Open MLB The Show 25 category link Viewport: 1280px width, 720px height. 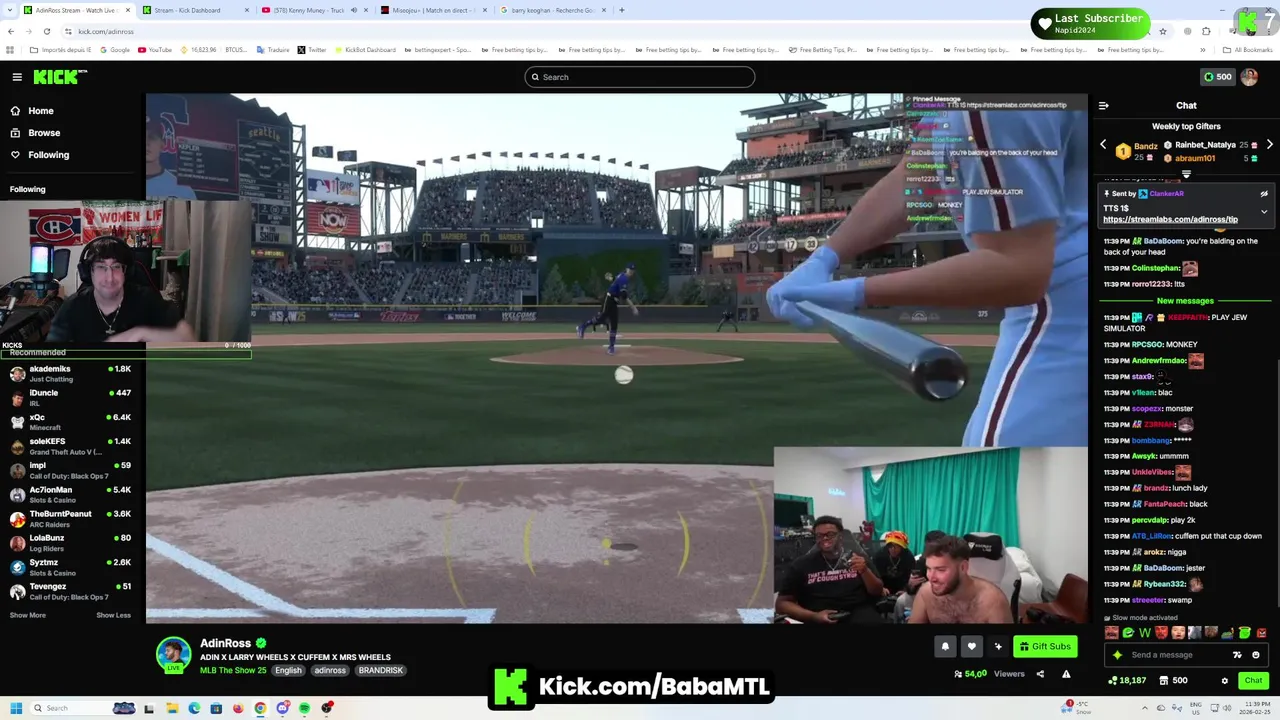click(x=233, y=670)
